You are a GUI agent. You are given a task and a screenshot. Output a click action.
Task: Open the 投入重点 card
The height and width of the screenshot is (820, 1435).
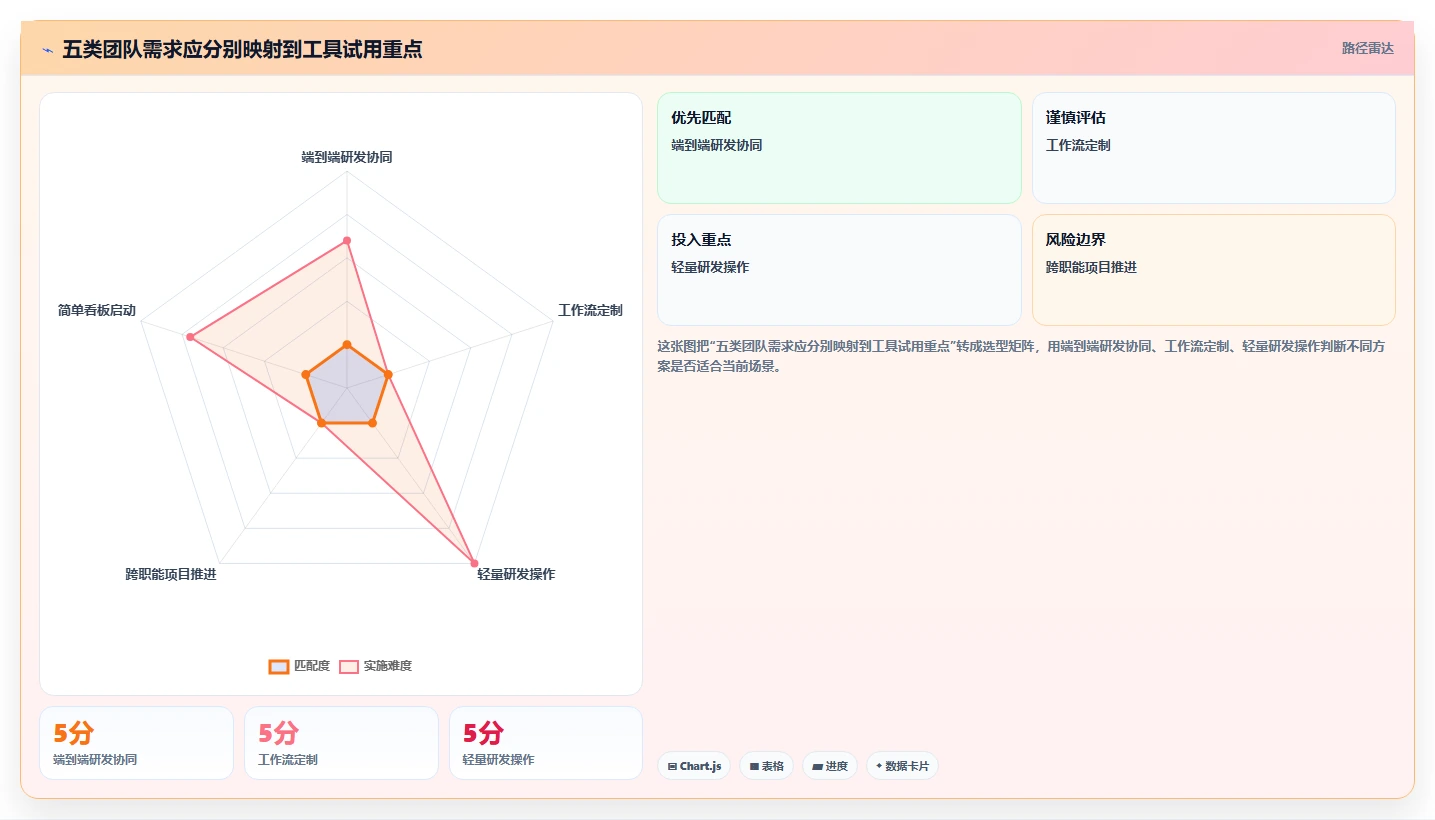pos(839,270)
